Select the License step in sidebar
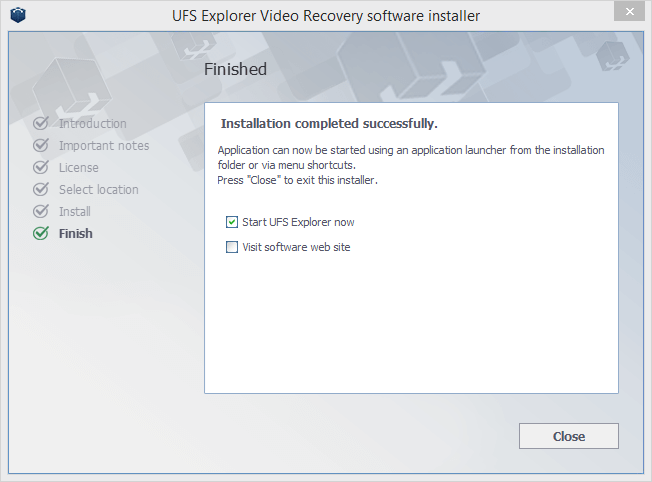652x482 pixels. pyautogui.click(x=79, y=168)
